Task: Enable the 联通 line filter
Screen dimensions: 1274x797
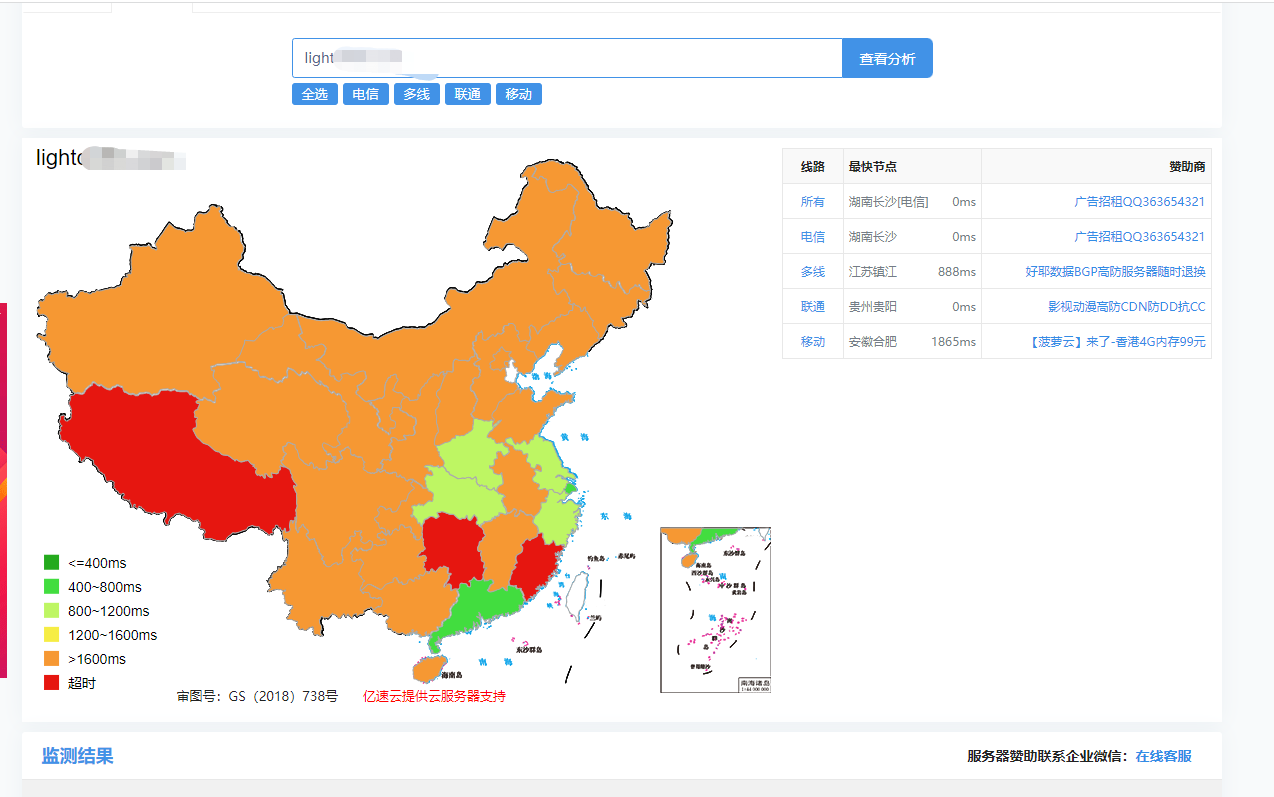Action: [x=467, y=94]
